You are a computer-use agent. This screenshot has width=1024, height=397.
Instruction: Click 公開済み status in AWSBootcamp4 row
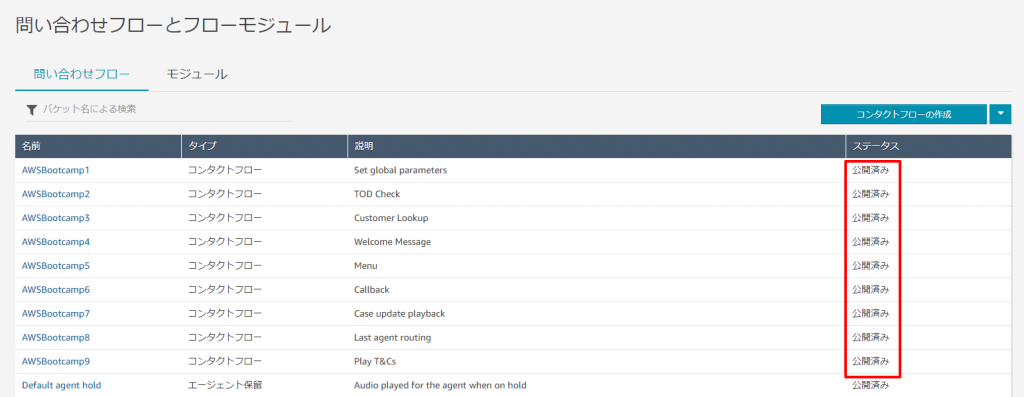pyautogui.click(x=871, y=242)
